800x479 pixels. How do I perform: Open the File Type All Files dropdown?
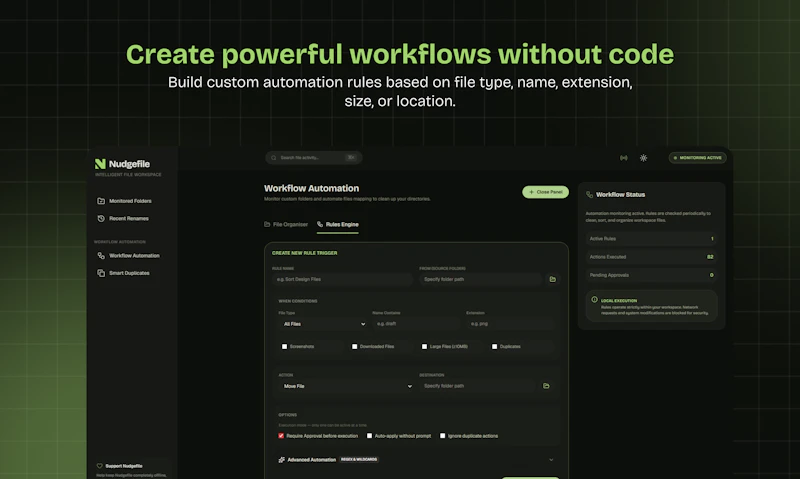(x=323, y=324)
